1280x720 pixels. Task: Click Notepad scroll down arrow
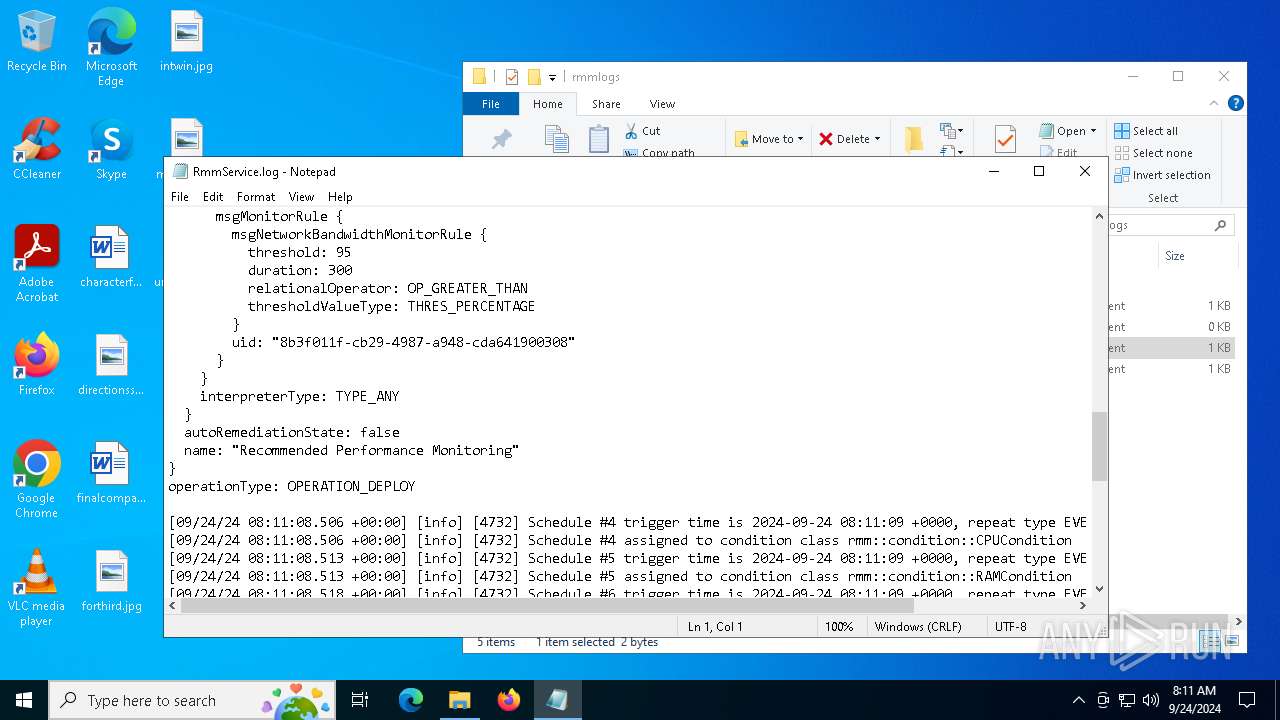[1100, 590]
